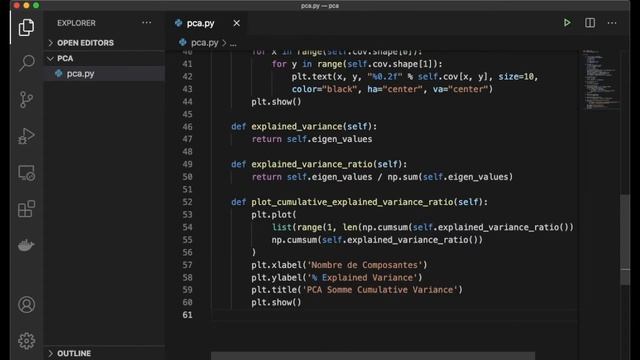
Task: Open the Extensions view
Action: click(x=27, y=209)
